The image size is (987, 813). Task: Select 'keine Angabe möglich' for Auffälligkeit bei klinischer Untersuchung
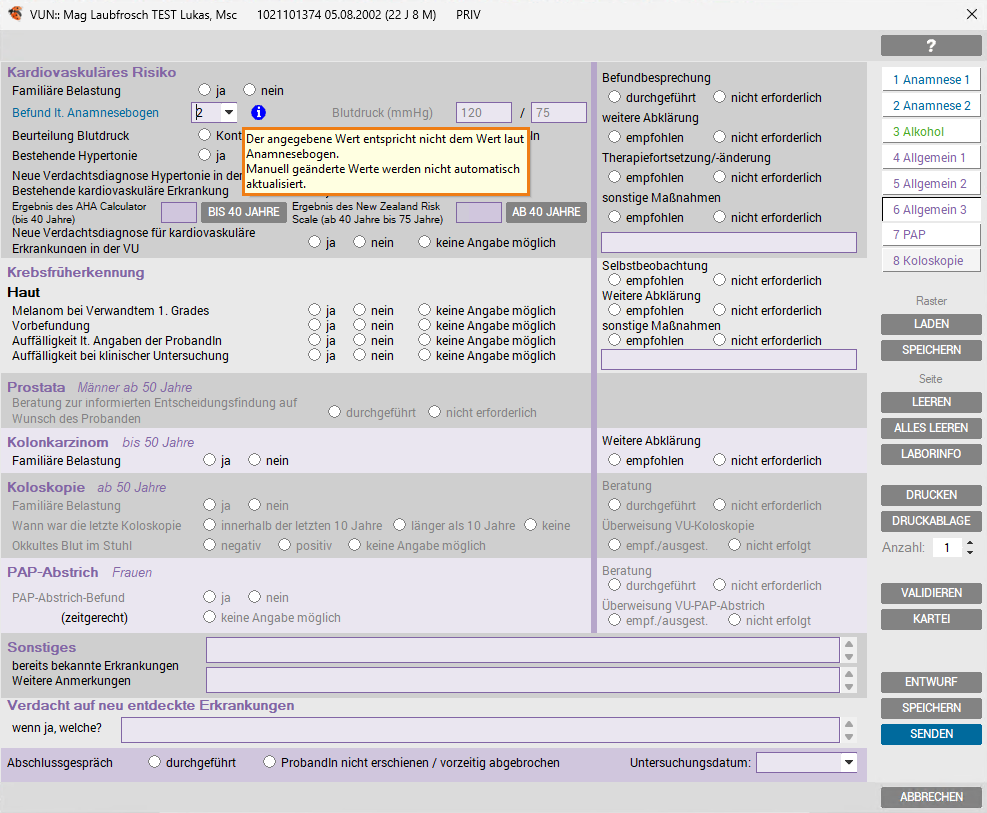424,356
